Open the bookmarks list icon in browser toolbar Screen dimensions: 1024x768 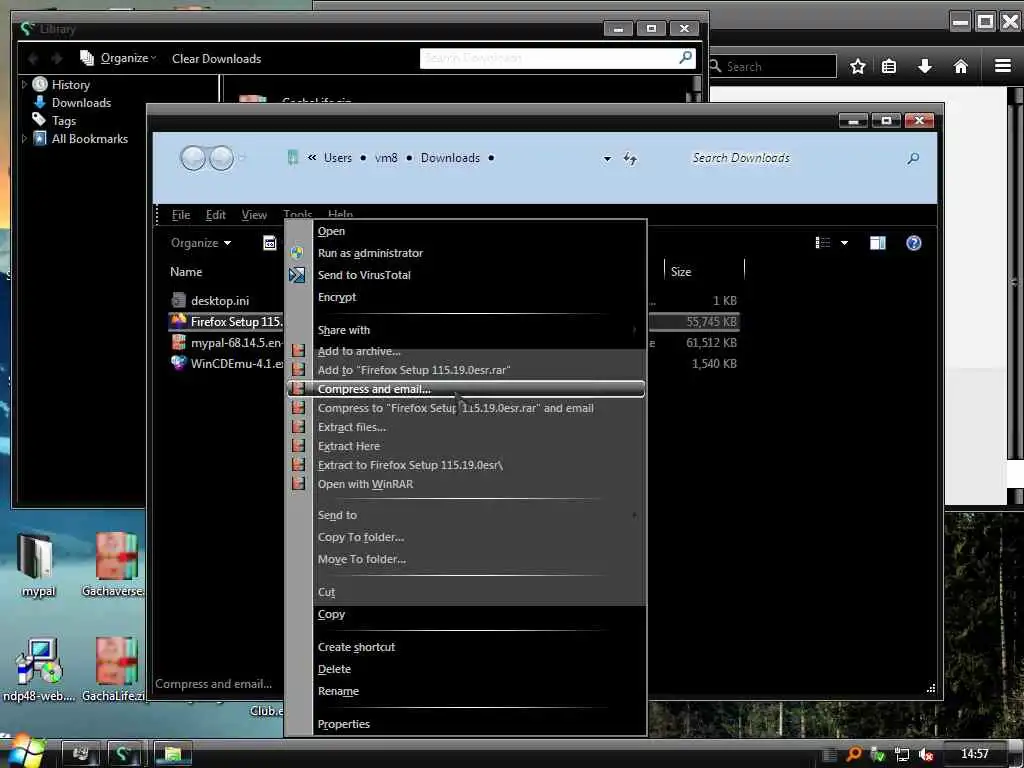(889, 66)
